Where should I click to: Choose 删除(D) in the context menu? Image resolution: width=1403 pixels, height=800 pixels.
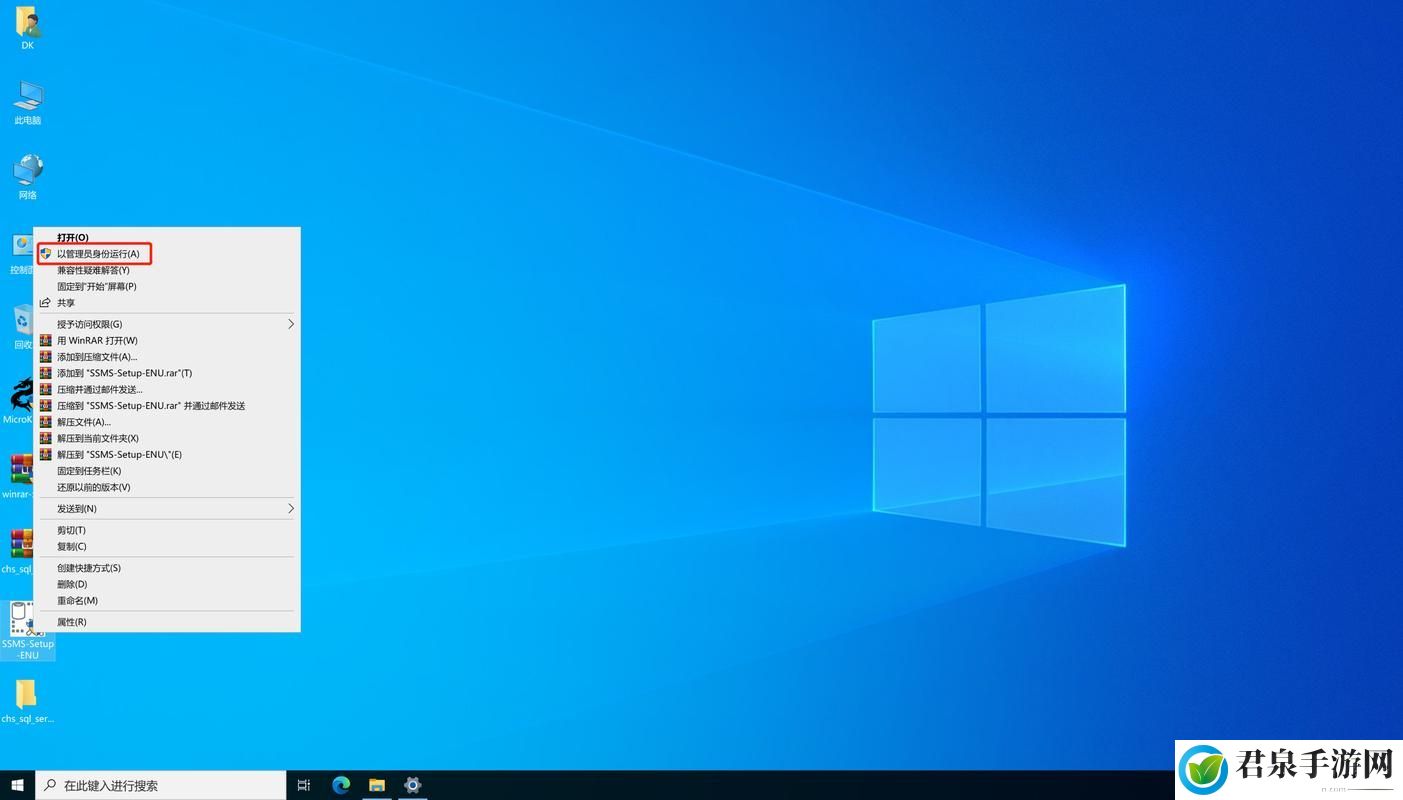point(167,584)
